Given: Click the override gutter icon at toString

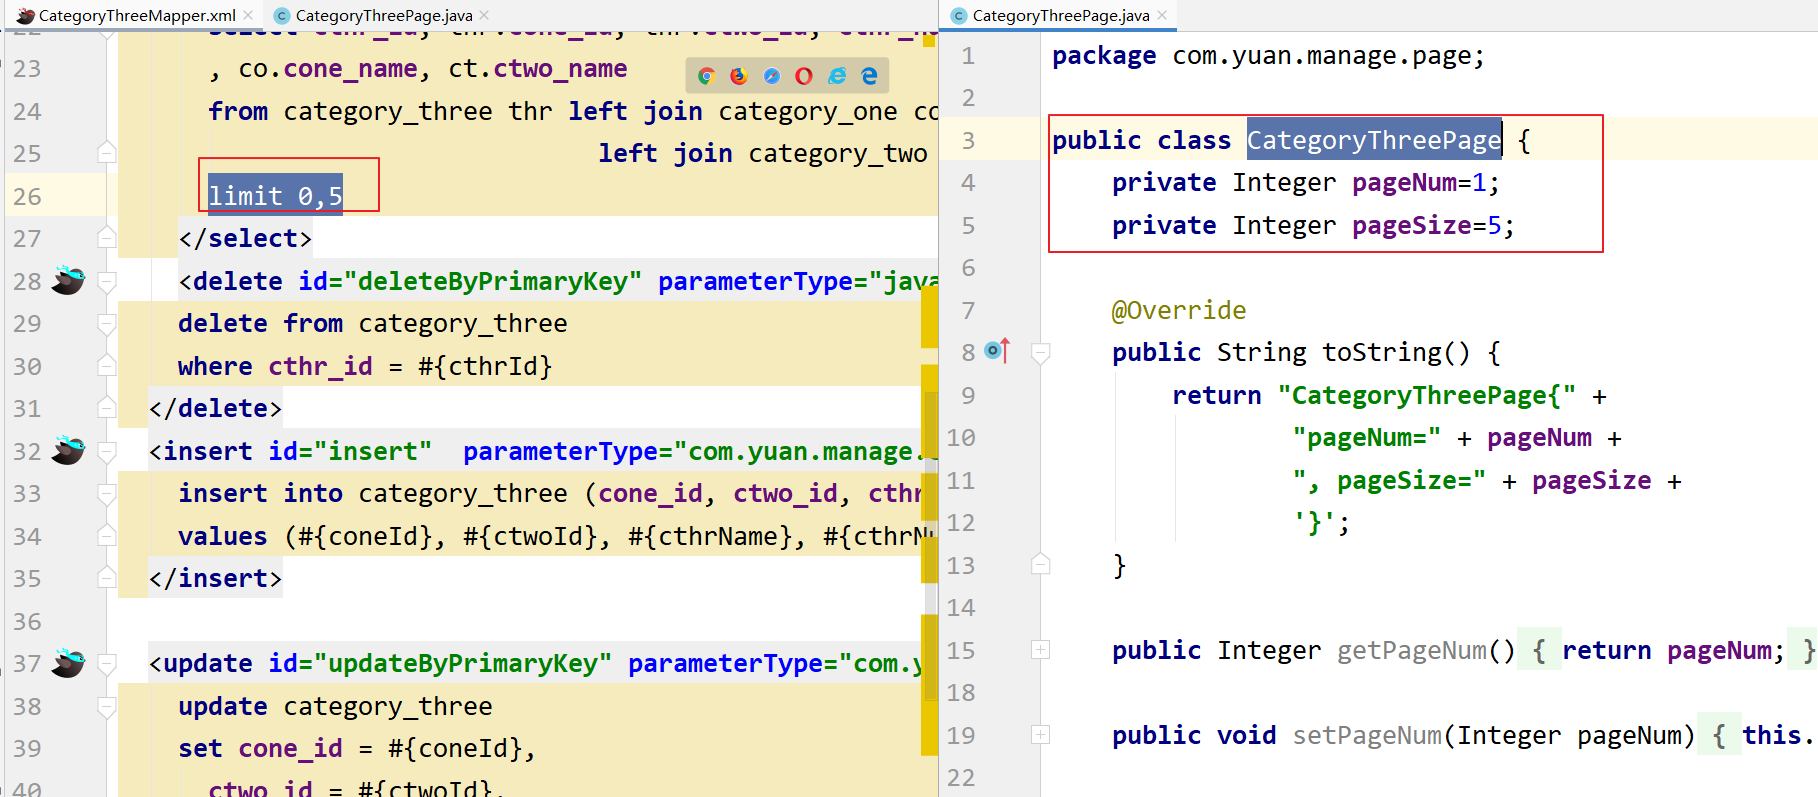Looking at the screenshot, I should [x=997, y=351].
